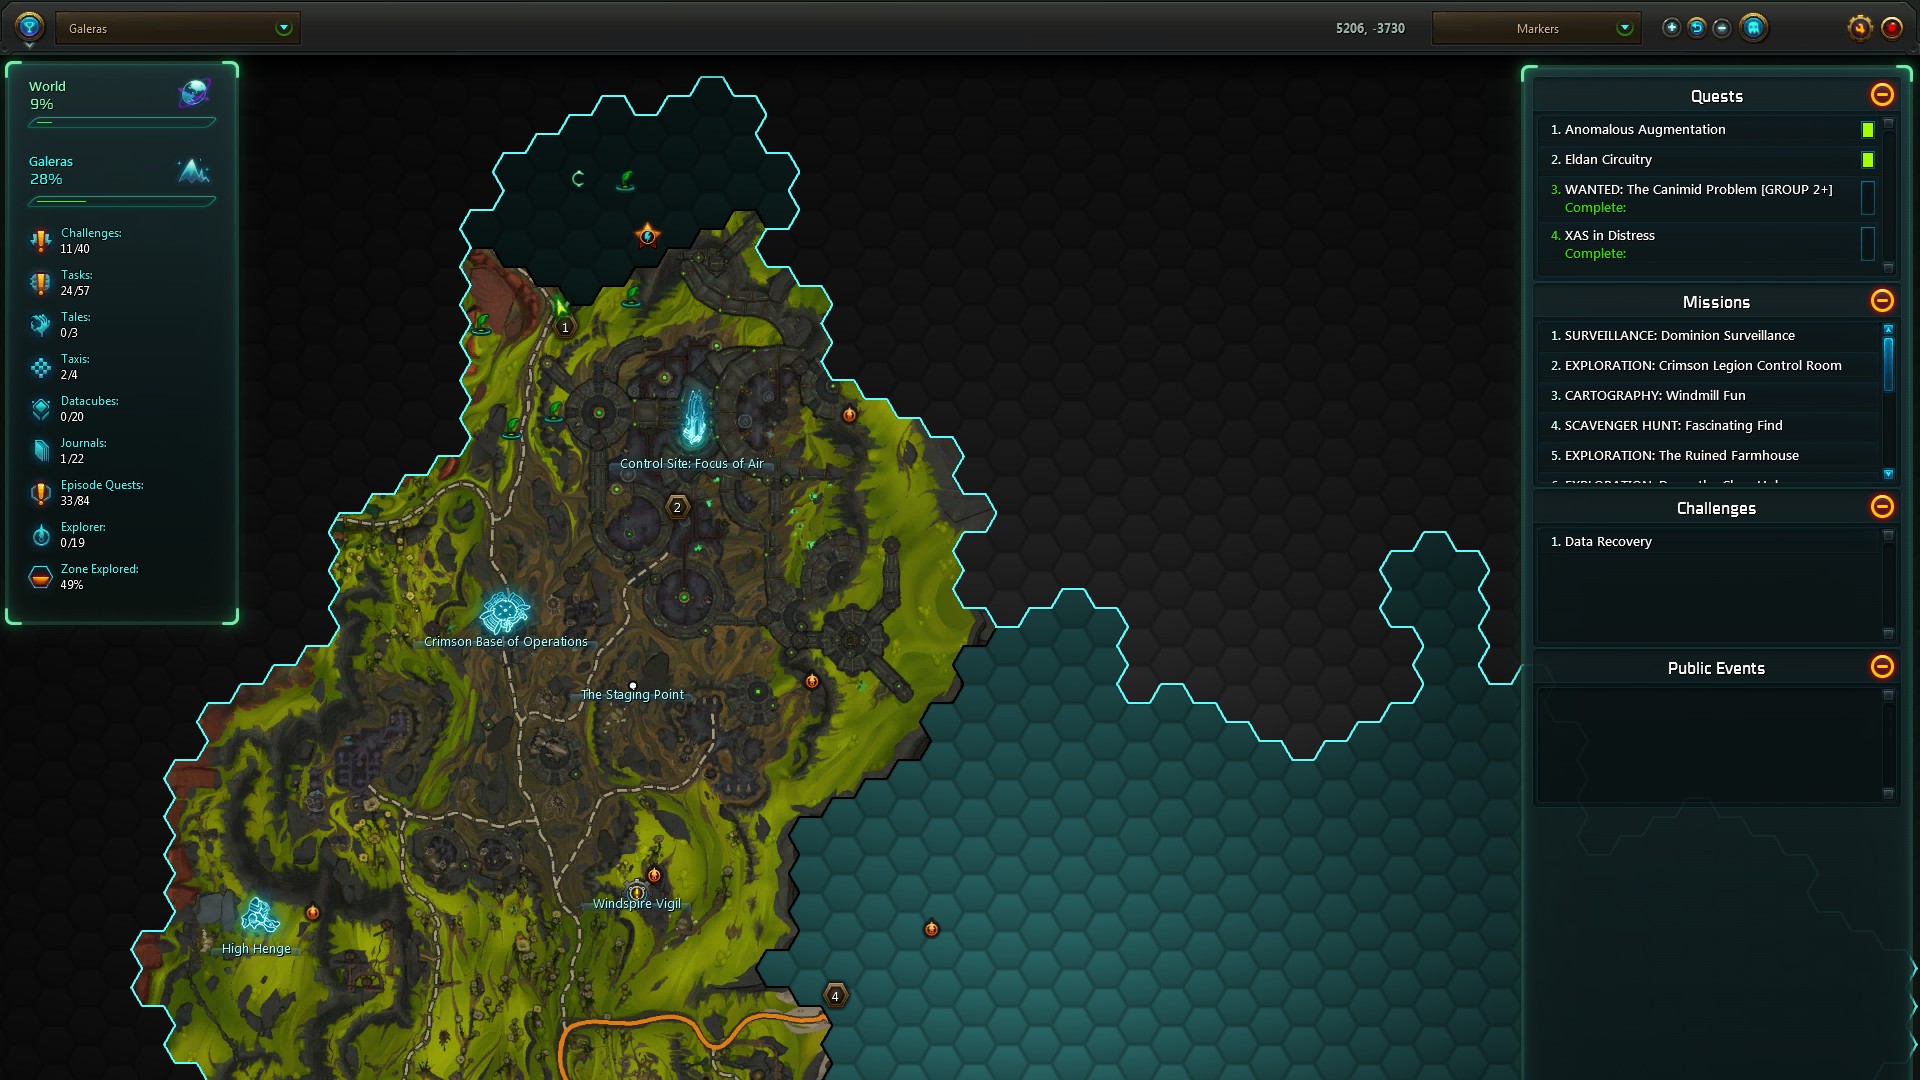Click the zoom out minus icon
The height and width of the screenshot is (1080, 1920).
click(x=1722, y=28)
